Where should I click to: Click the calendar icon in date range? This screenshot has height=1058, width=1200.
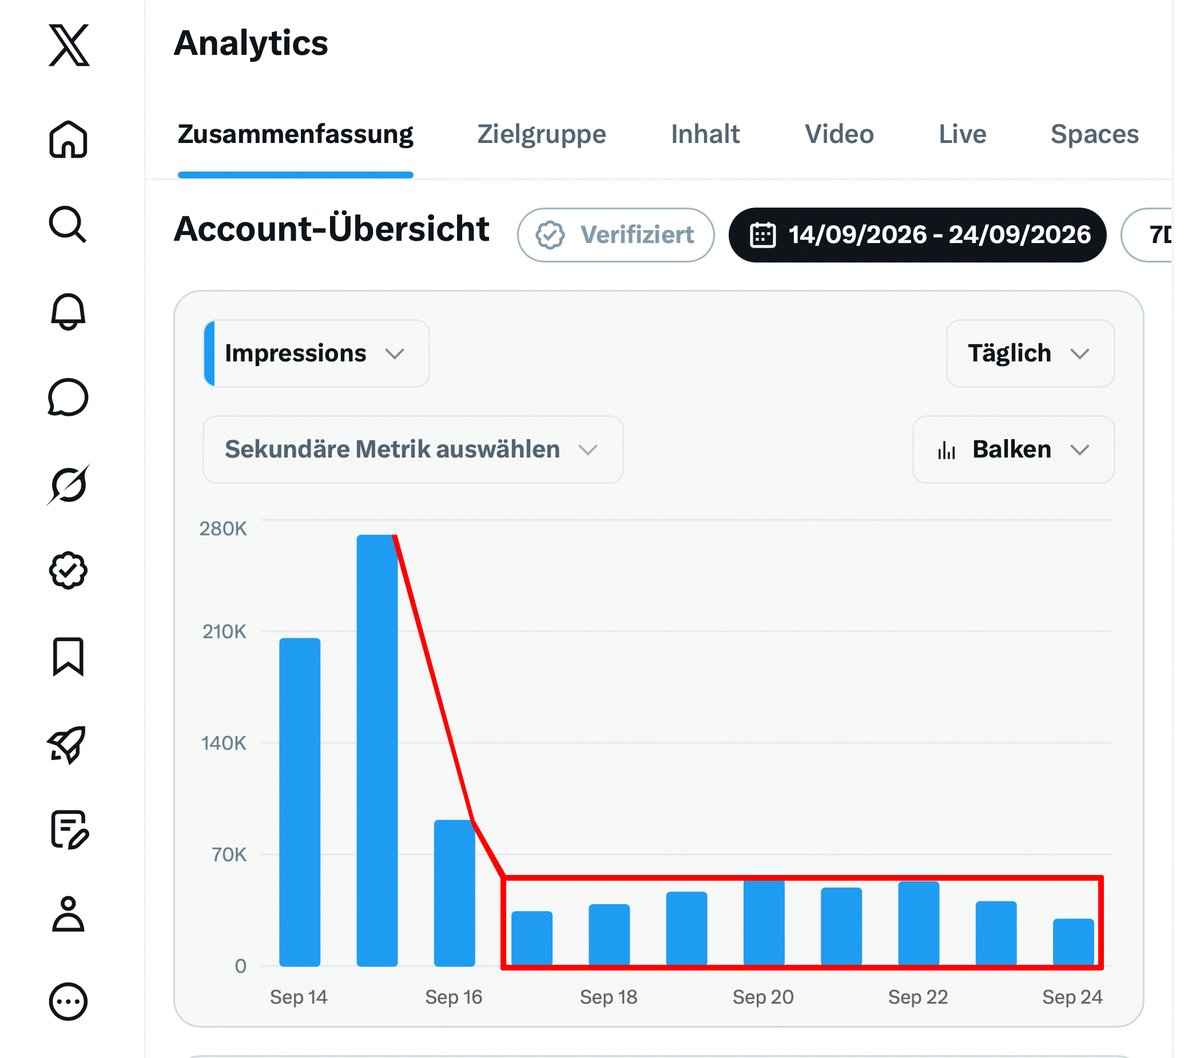click(763, 235)
